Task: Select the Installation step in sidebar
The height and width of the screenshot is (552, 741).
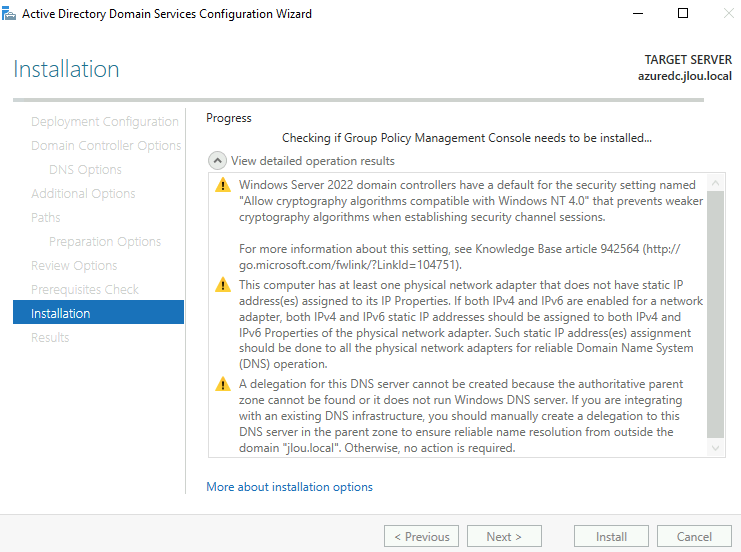Action: (98, 313)
